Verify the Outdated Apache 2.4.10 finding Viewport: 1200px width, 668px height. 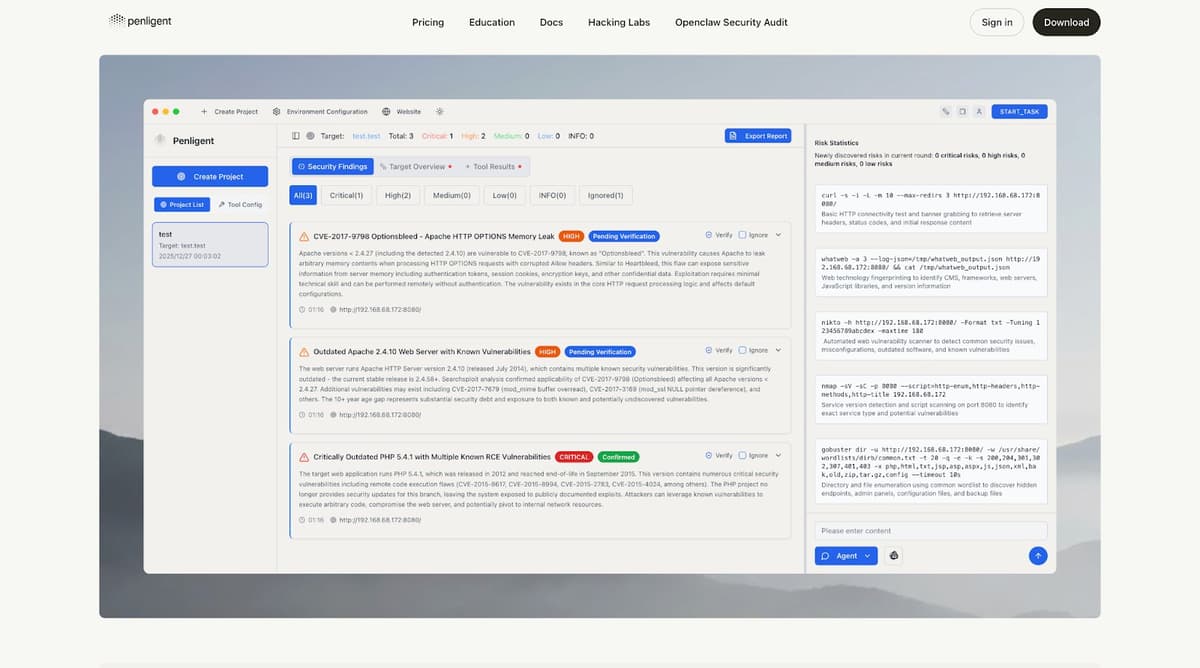point(719,351)
